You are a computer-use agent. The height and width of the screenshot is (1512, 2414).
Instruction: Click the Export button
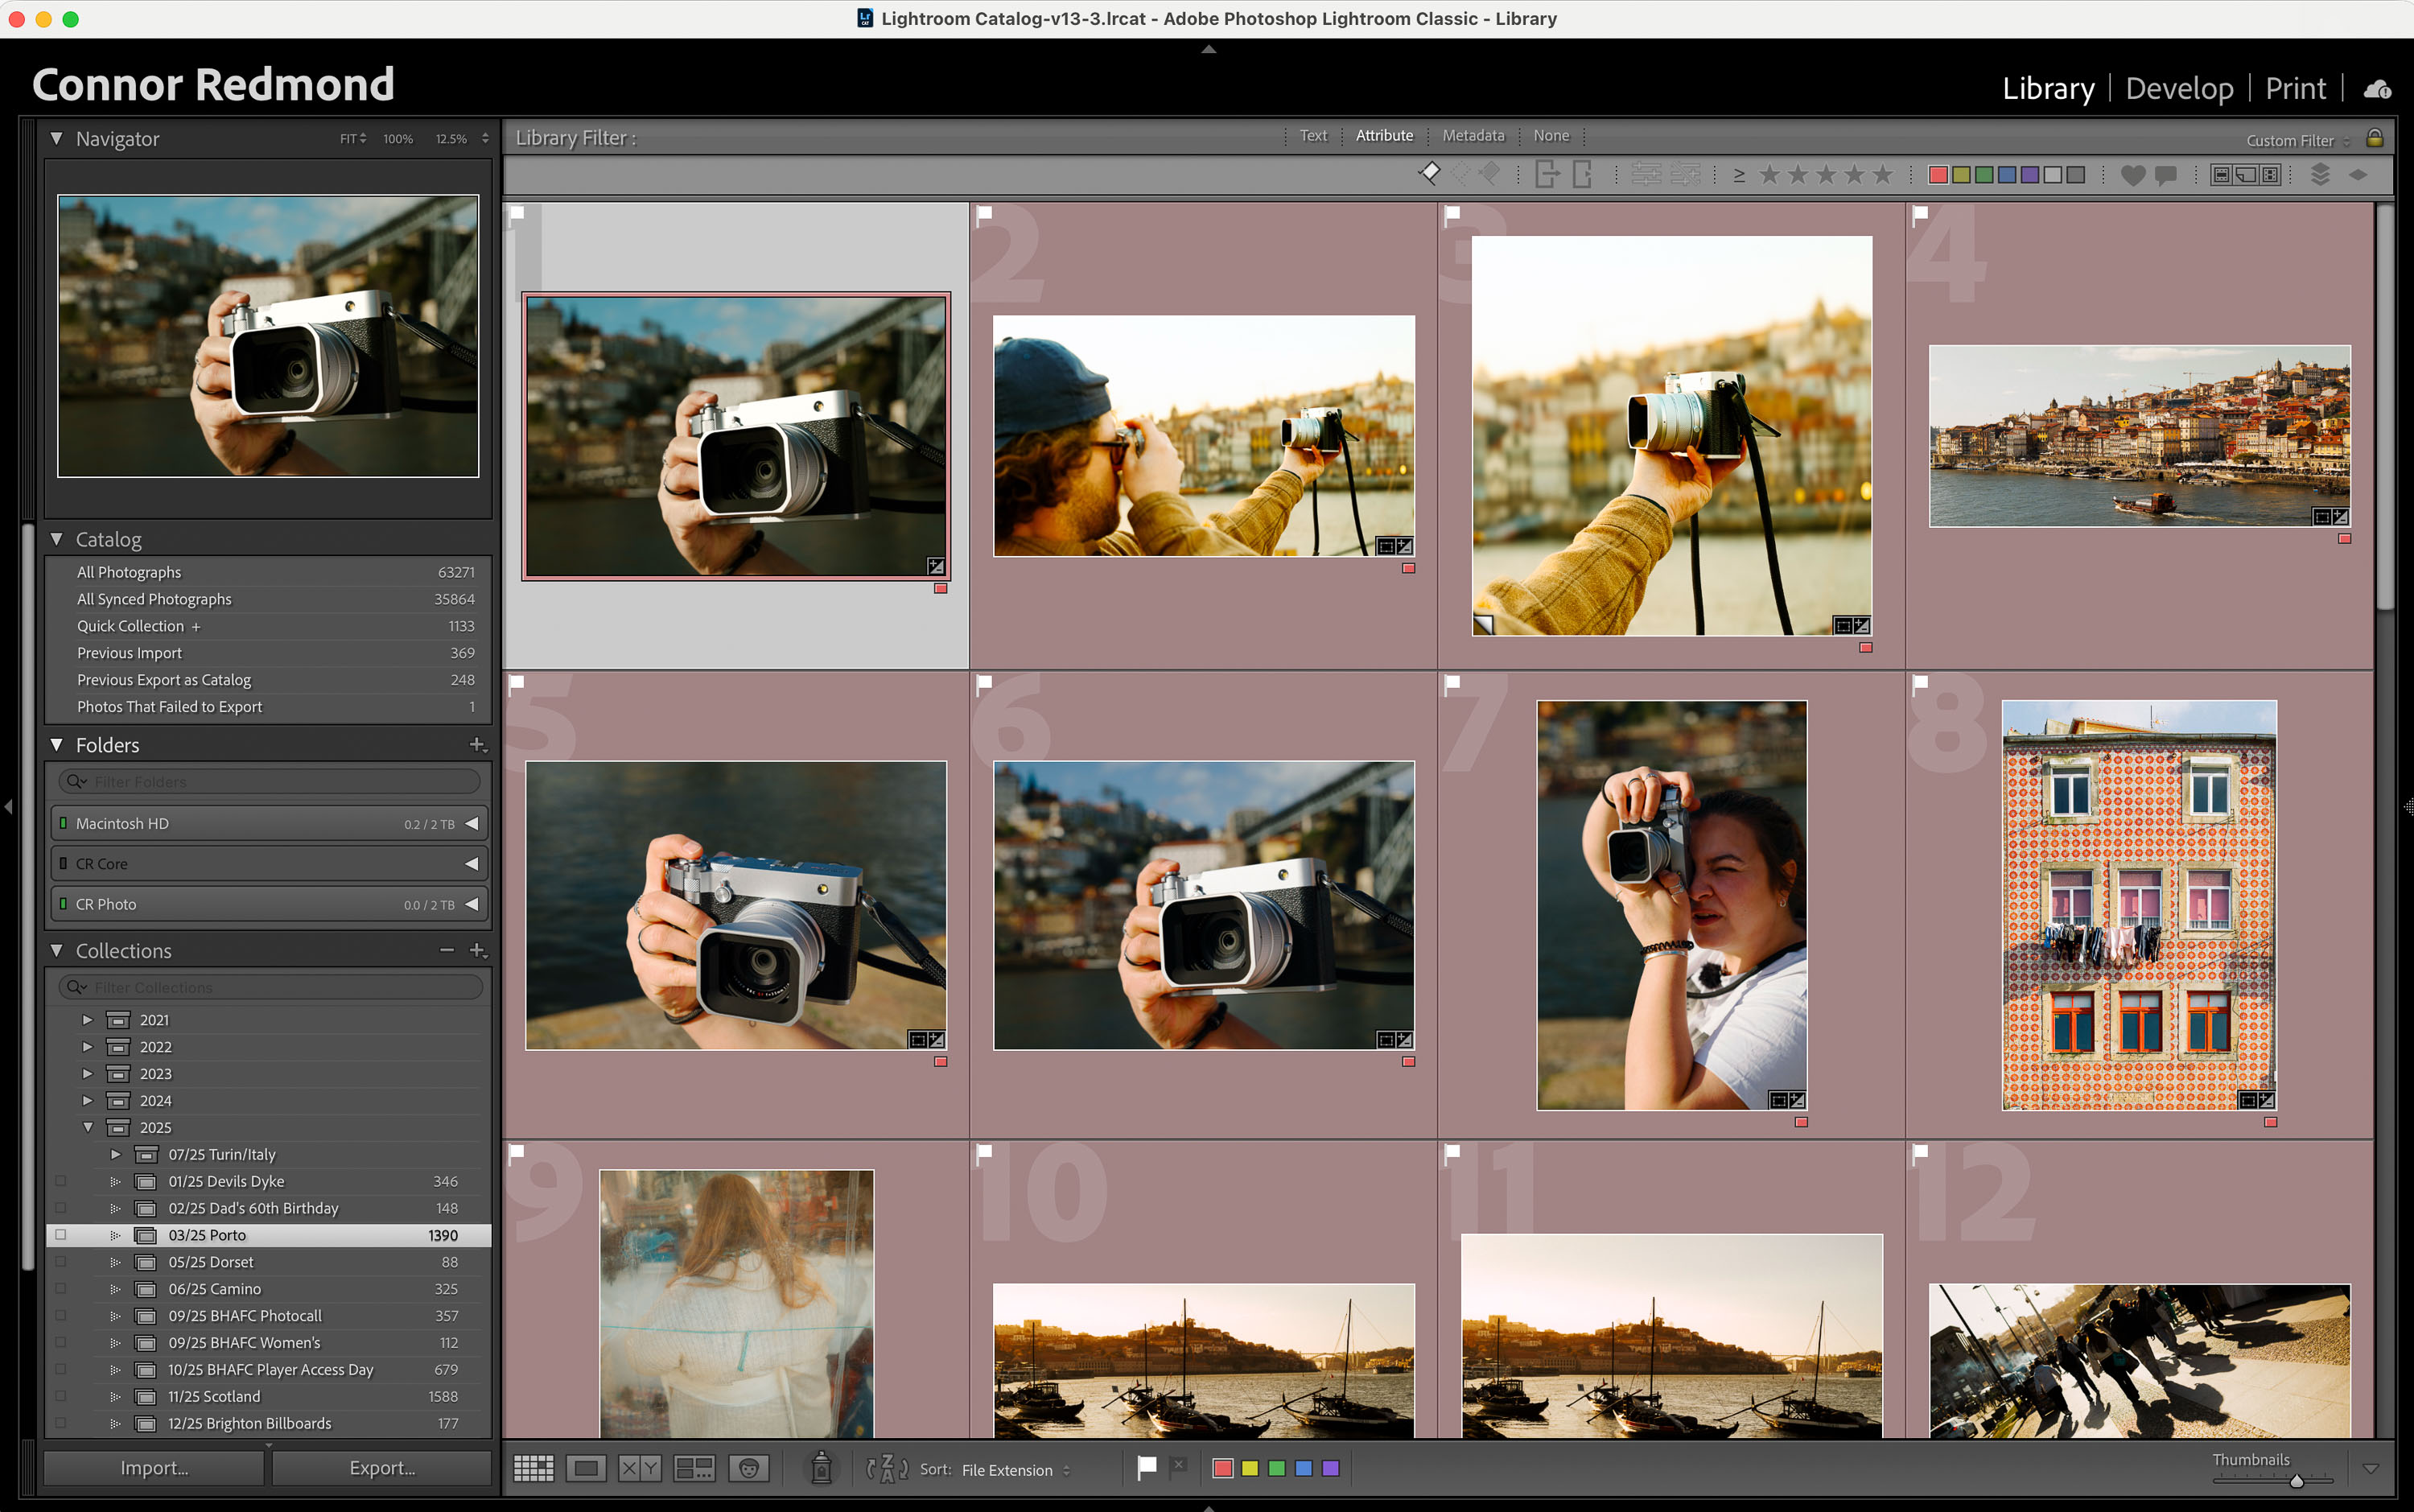382,1467
